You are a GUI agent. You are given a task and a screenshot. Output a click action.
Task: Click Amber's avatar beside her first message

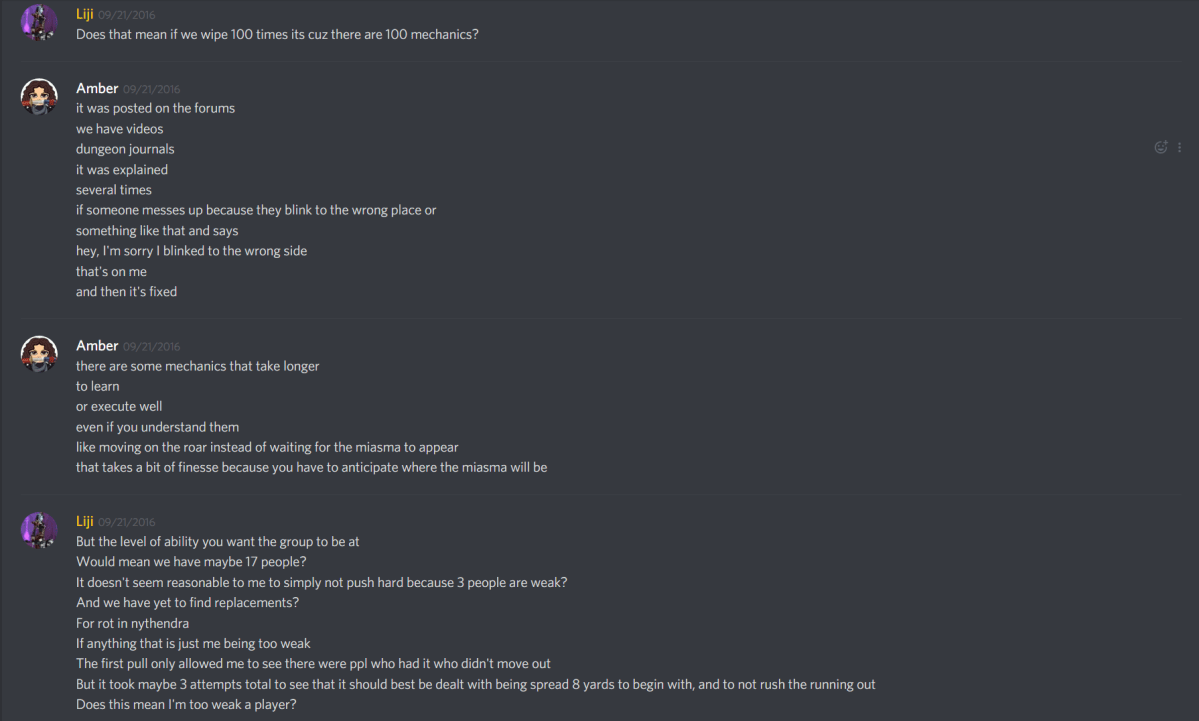point(38,96)
